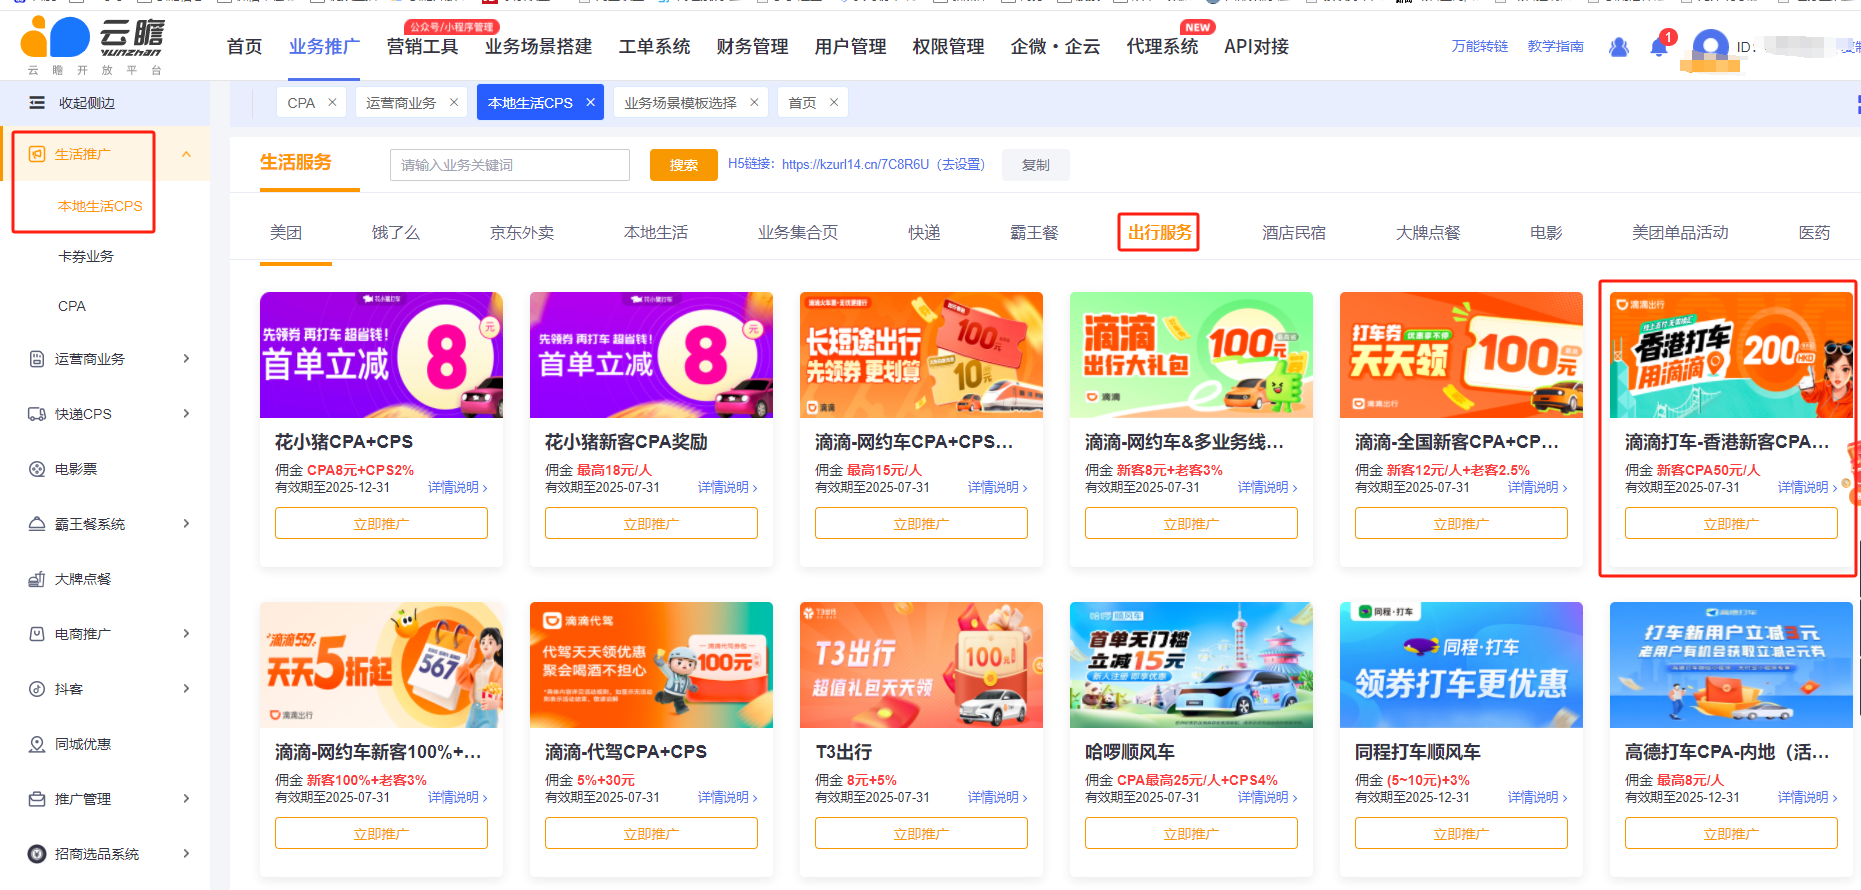Image resolution: width=1861 pixels, height=890 pixels.
Task: Open the 滴滴-网约车CPA+CPS banner image
Action: coord(921,355)
